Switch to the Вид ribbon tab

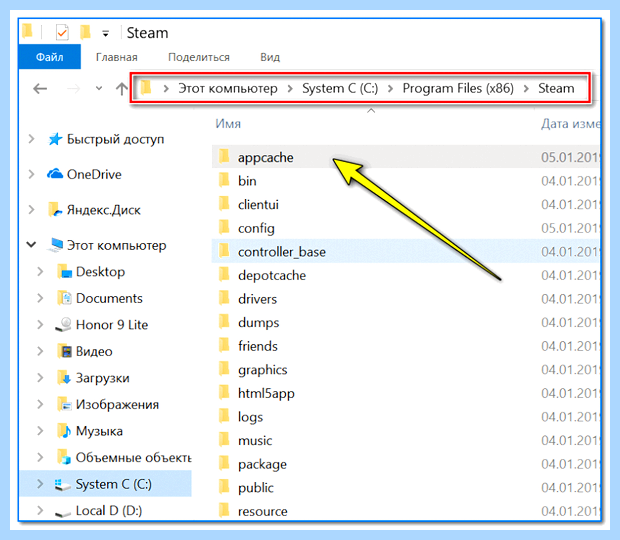tap(270, 57)
